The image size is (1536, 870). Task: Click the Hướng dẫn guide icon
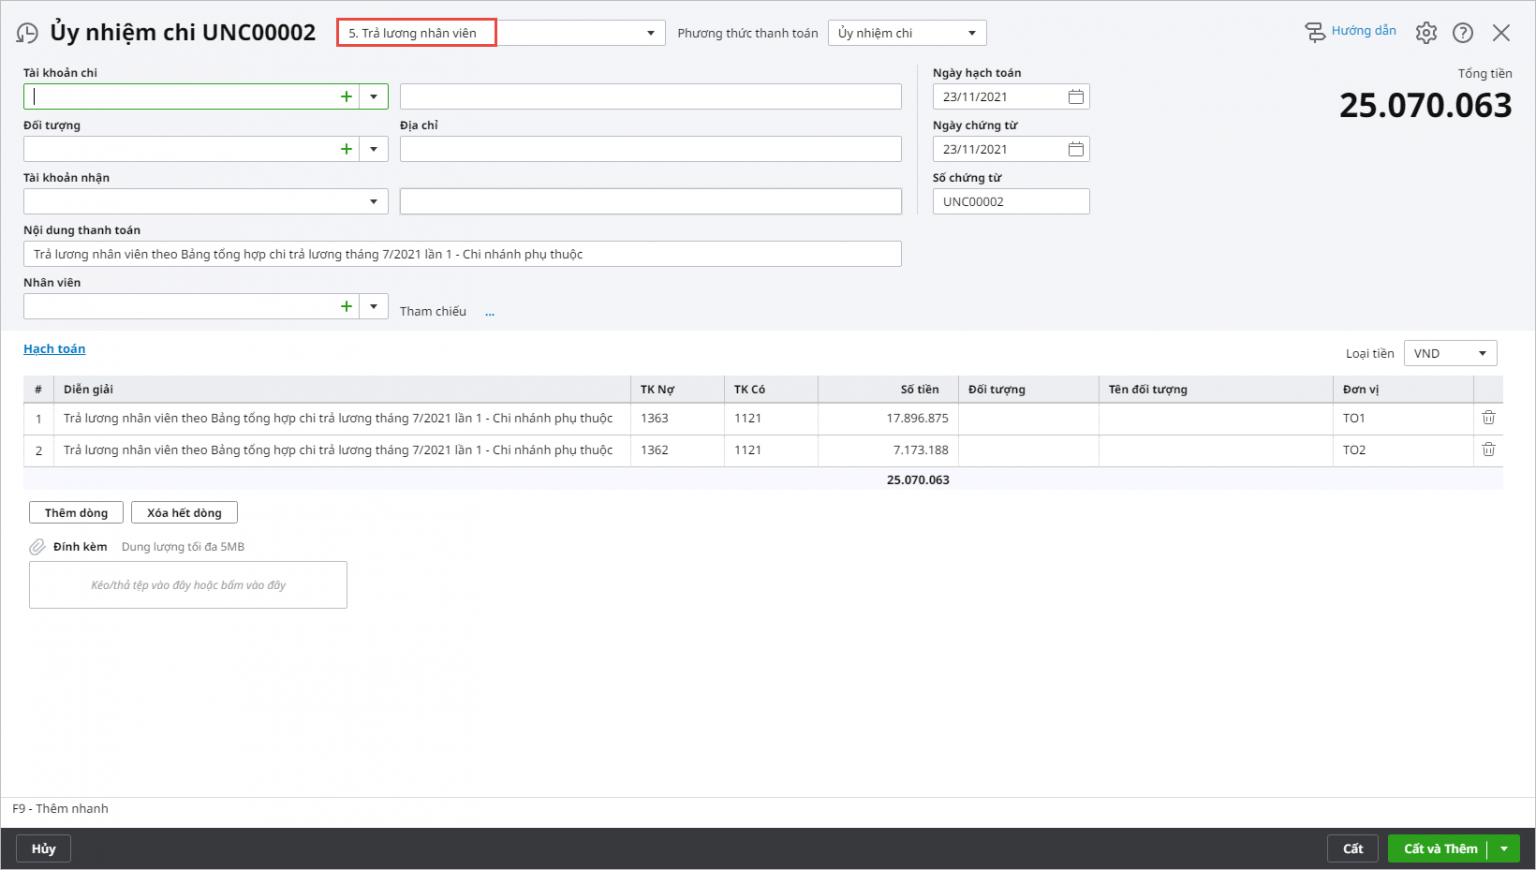(1315, 32)
